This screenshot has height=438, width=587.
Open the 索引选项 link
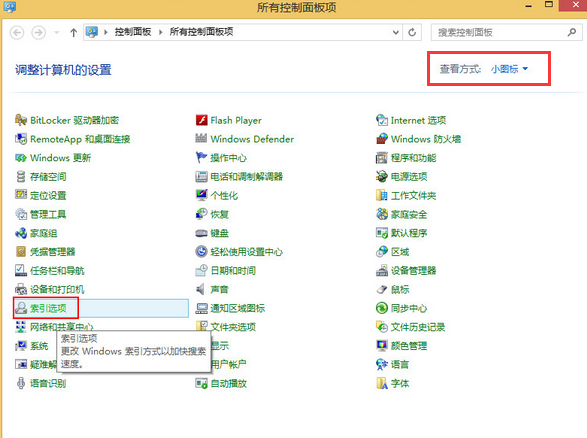click(48, 308)
